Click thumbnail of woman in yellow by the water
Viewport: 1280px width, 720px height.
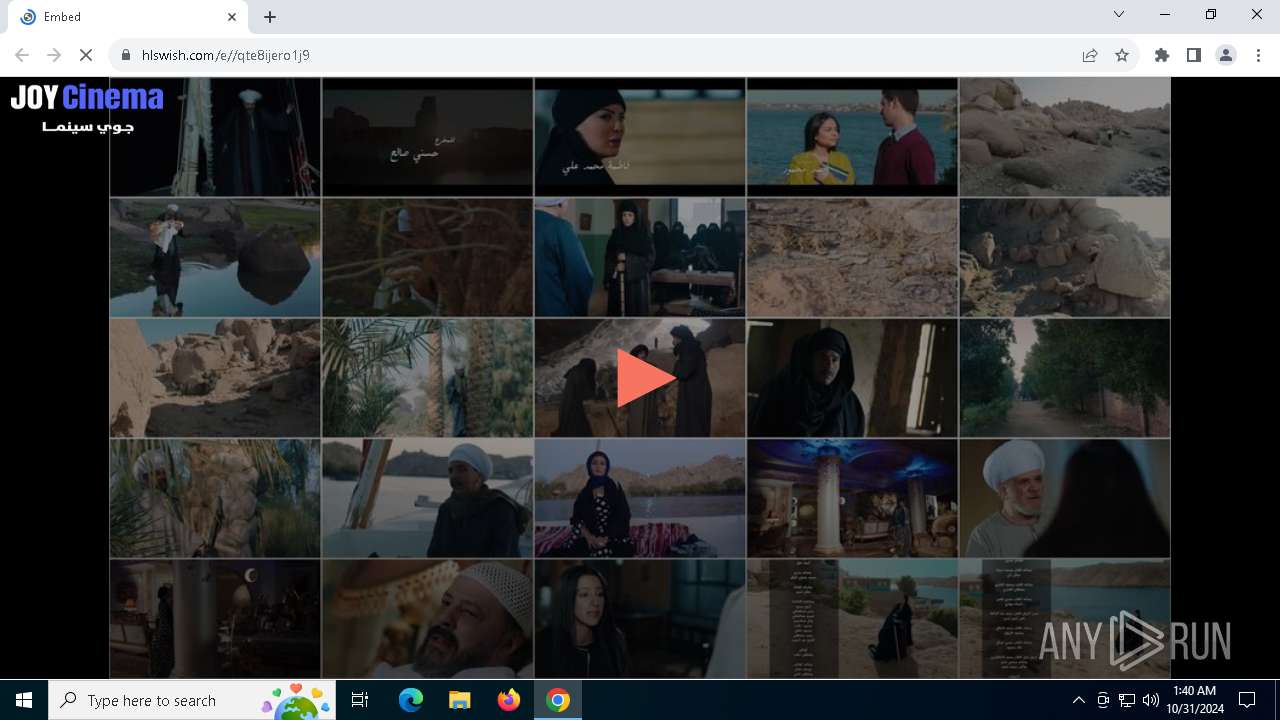tap(852, 137)
